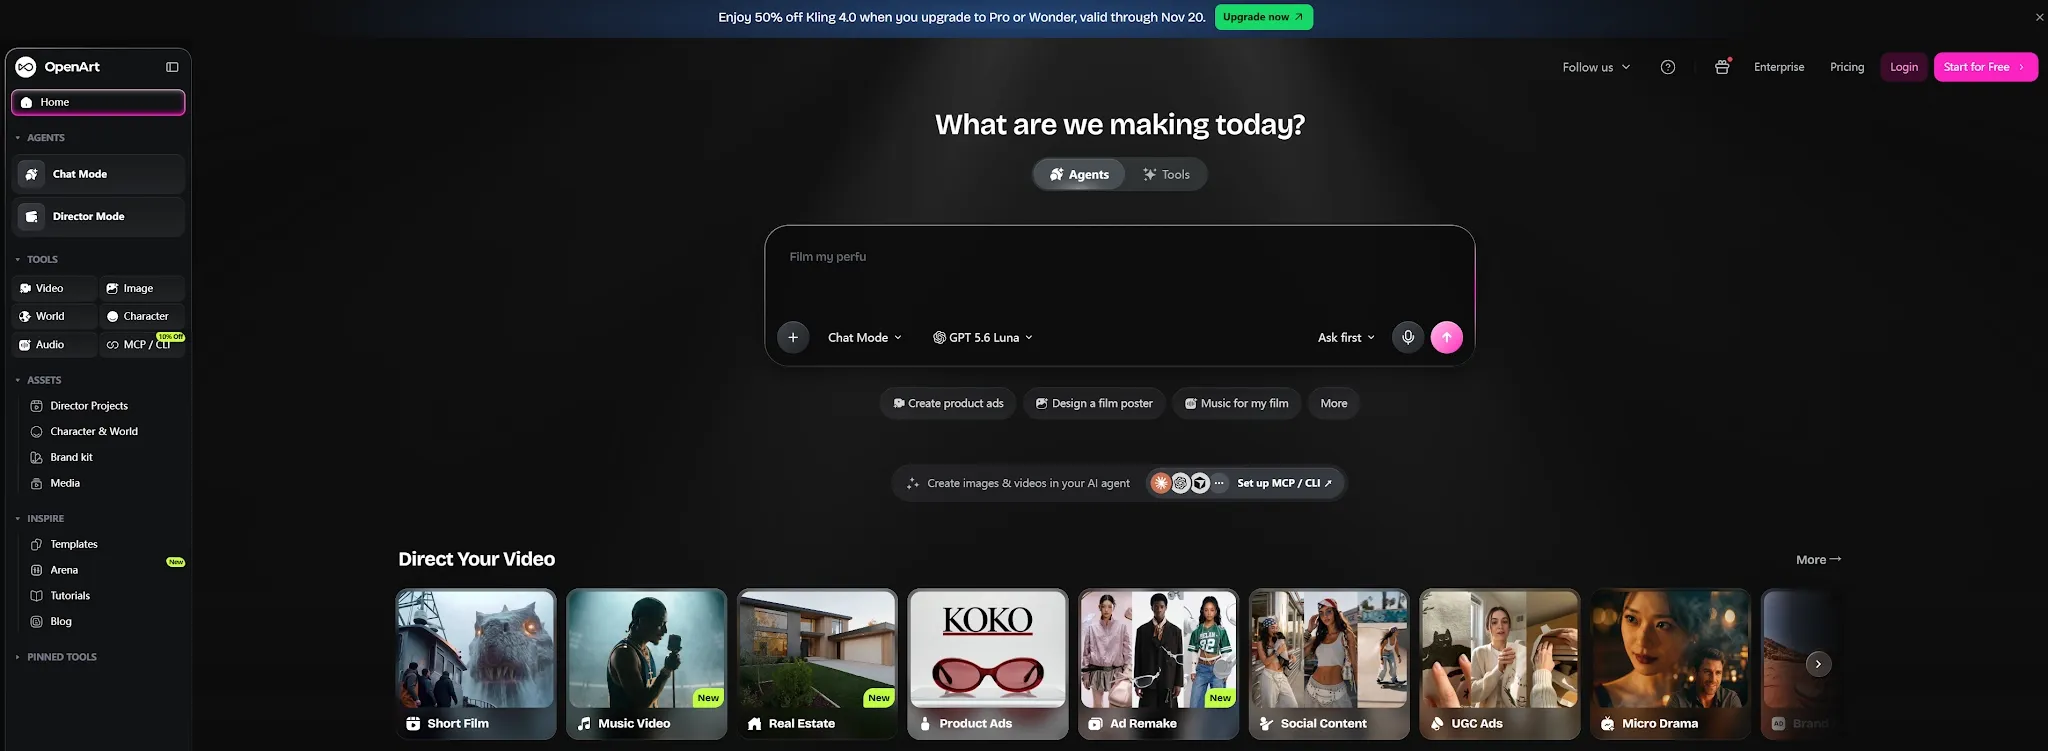Open the Pricing link
This screenshot has height=751, width=2048.
[1847, 67]
